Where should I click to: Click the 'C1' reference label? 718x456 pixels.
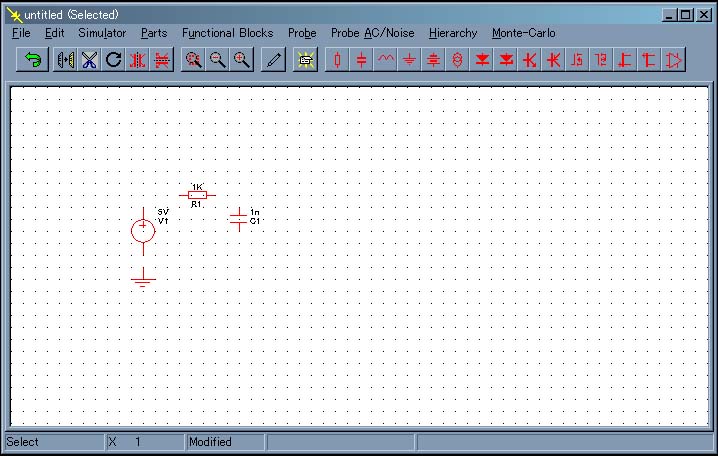[x=255, y=221]
